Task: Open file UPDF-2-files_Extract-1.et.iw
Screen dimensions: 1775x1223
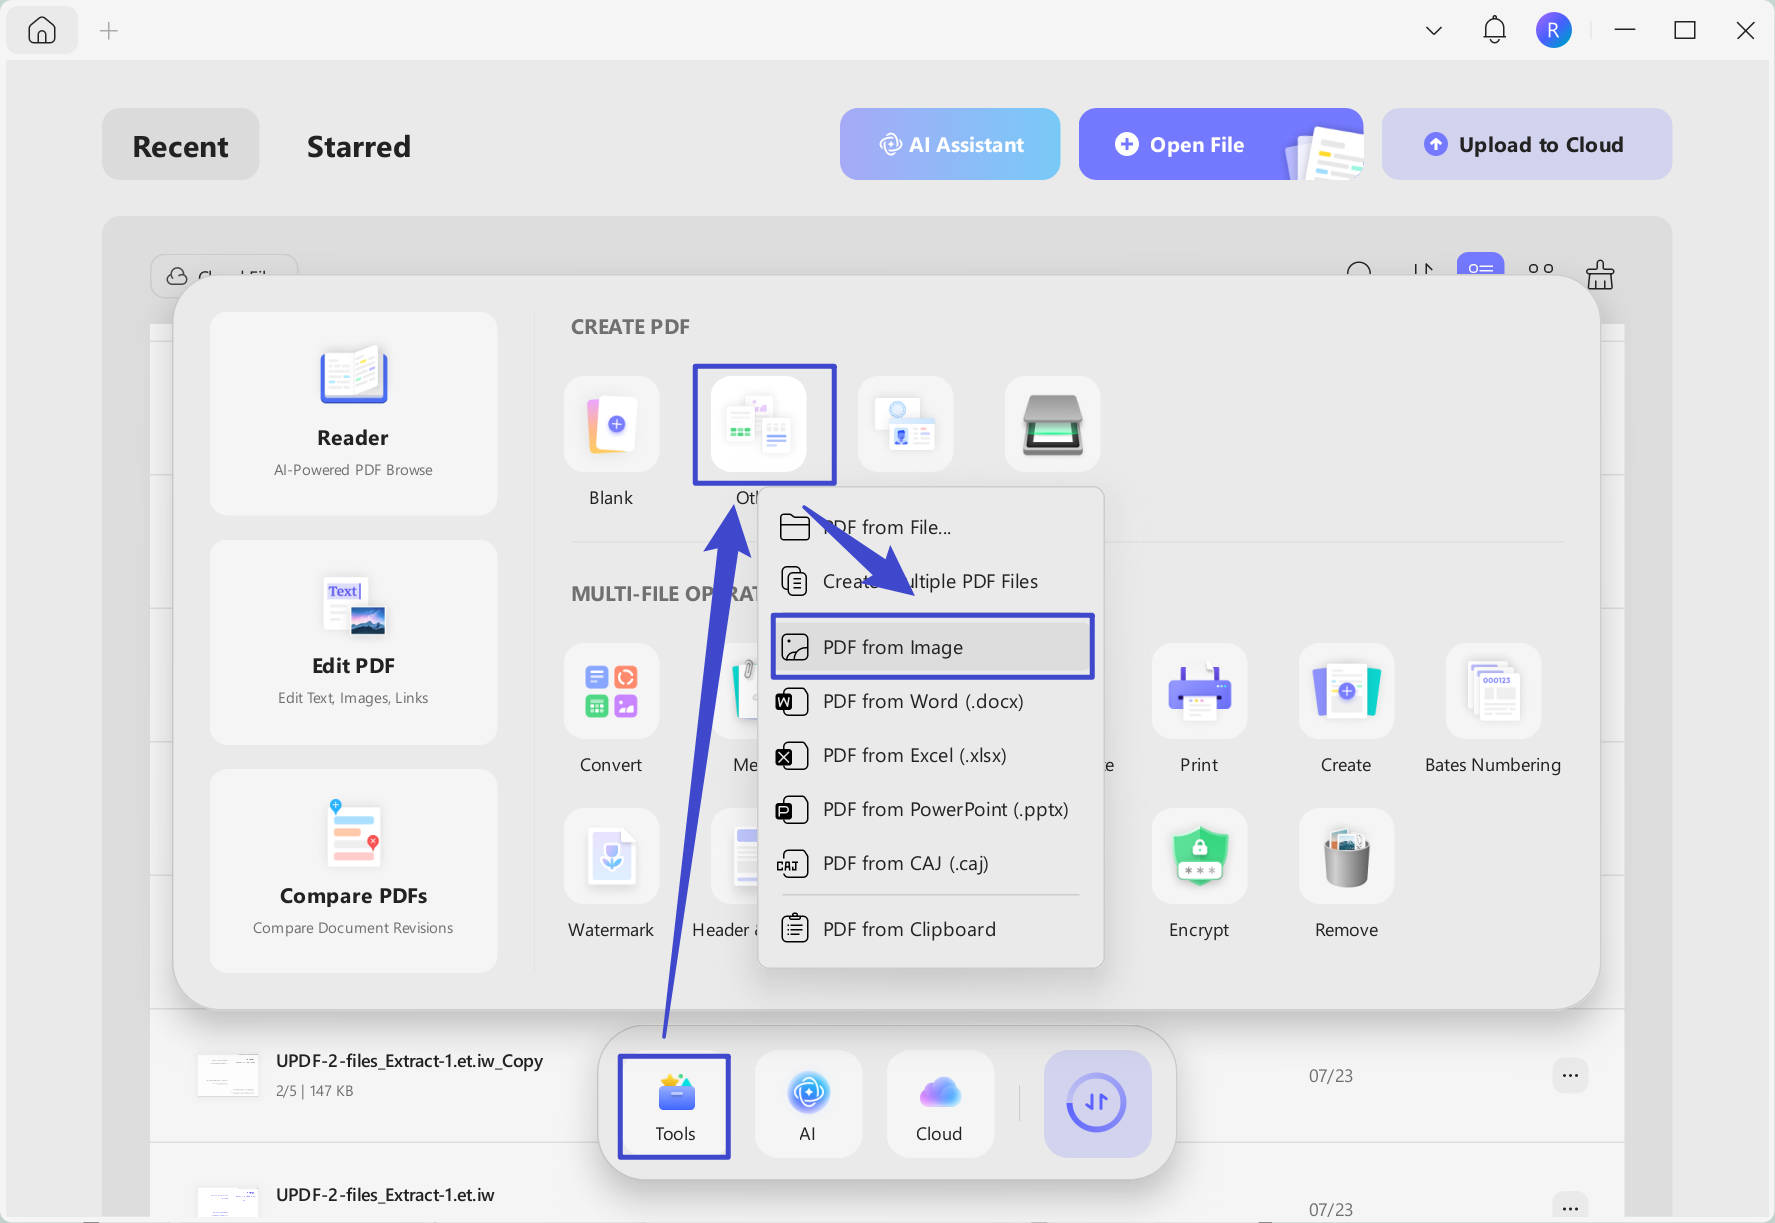Action: tap(887, 1182)
